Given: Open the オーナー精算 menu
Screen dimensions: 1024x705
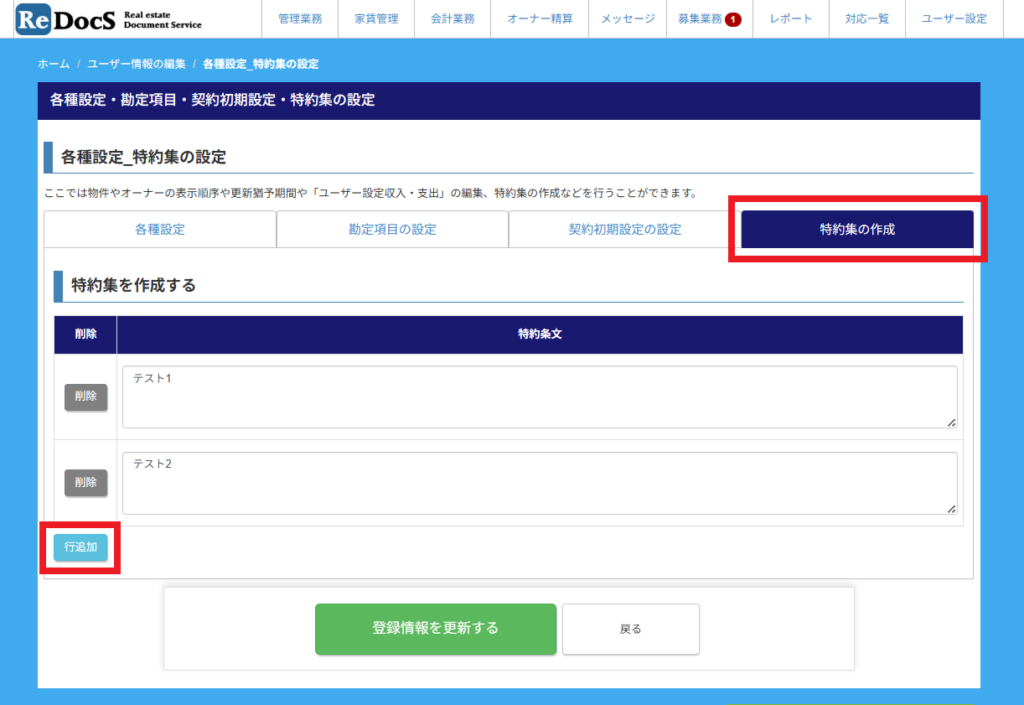Looking at the screenshot, I should point(540,19).
